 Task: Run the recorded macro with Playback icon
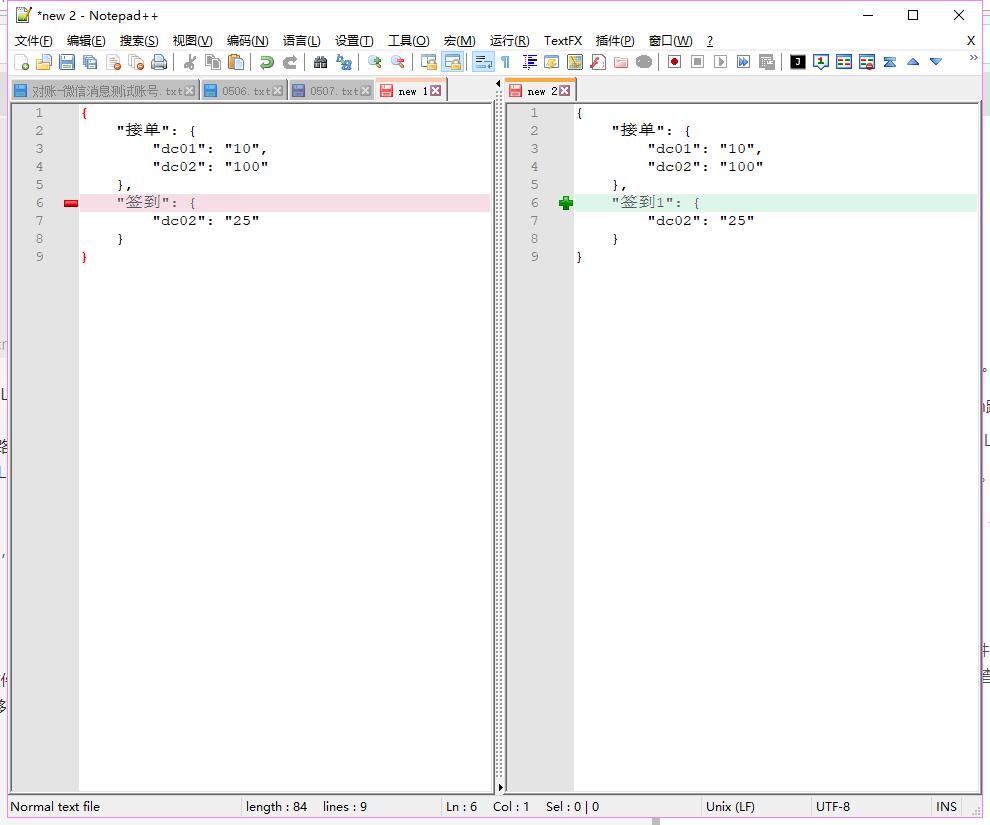pos(719,62)
